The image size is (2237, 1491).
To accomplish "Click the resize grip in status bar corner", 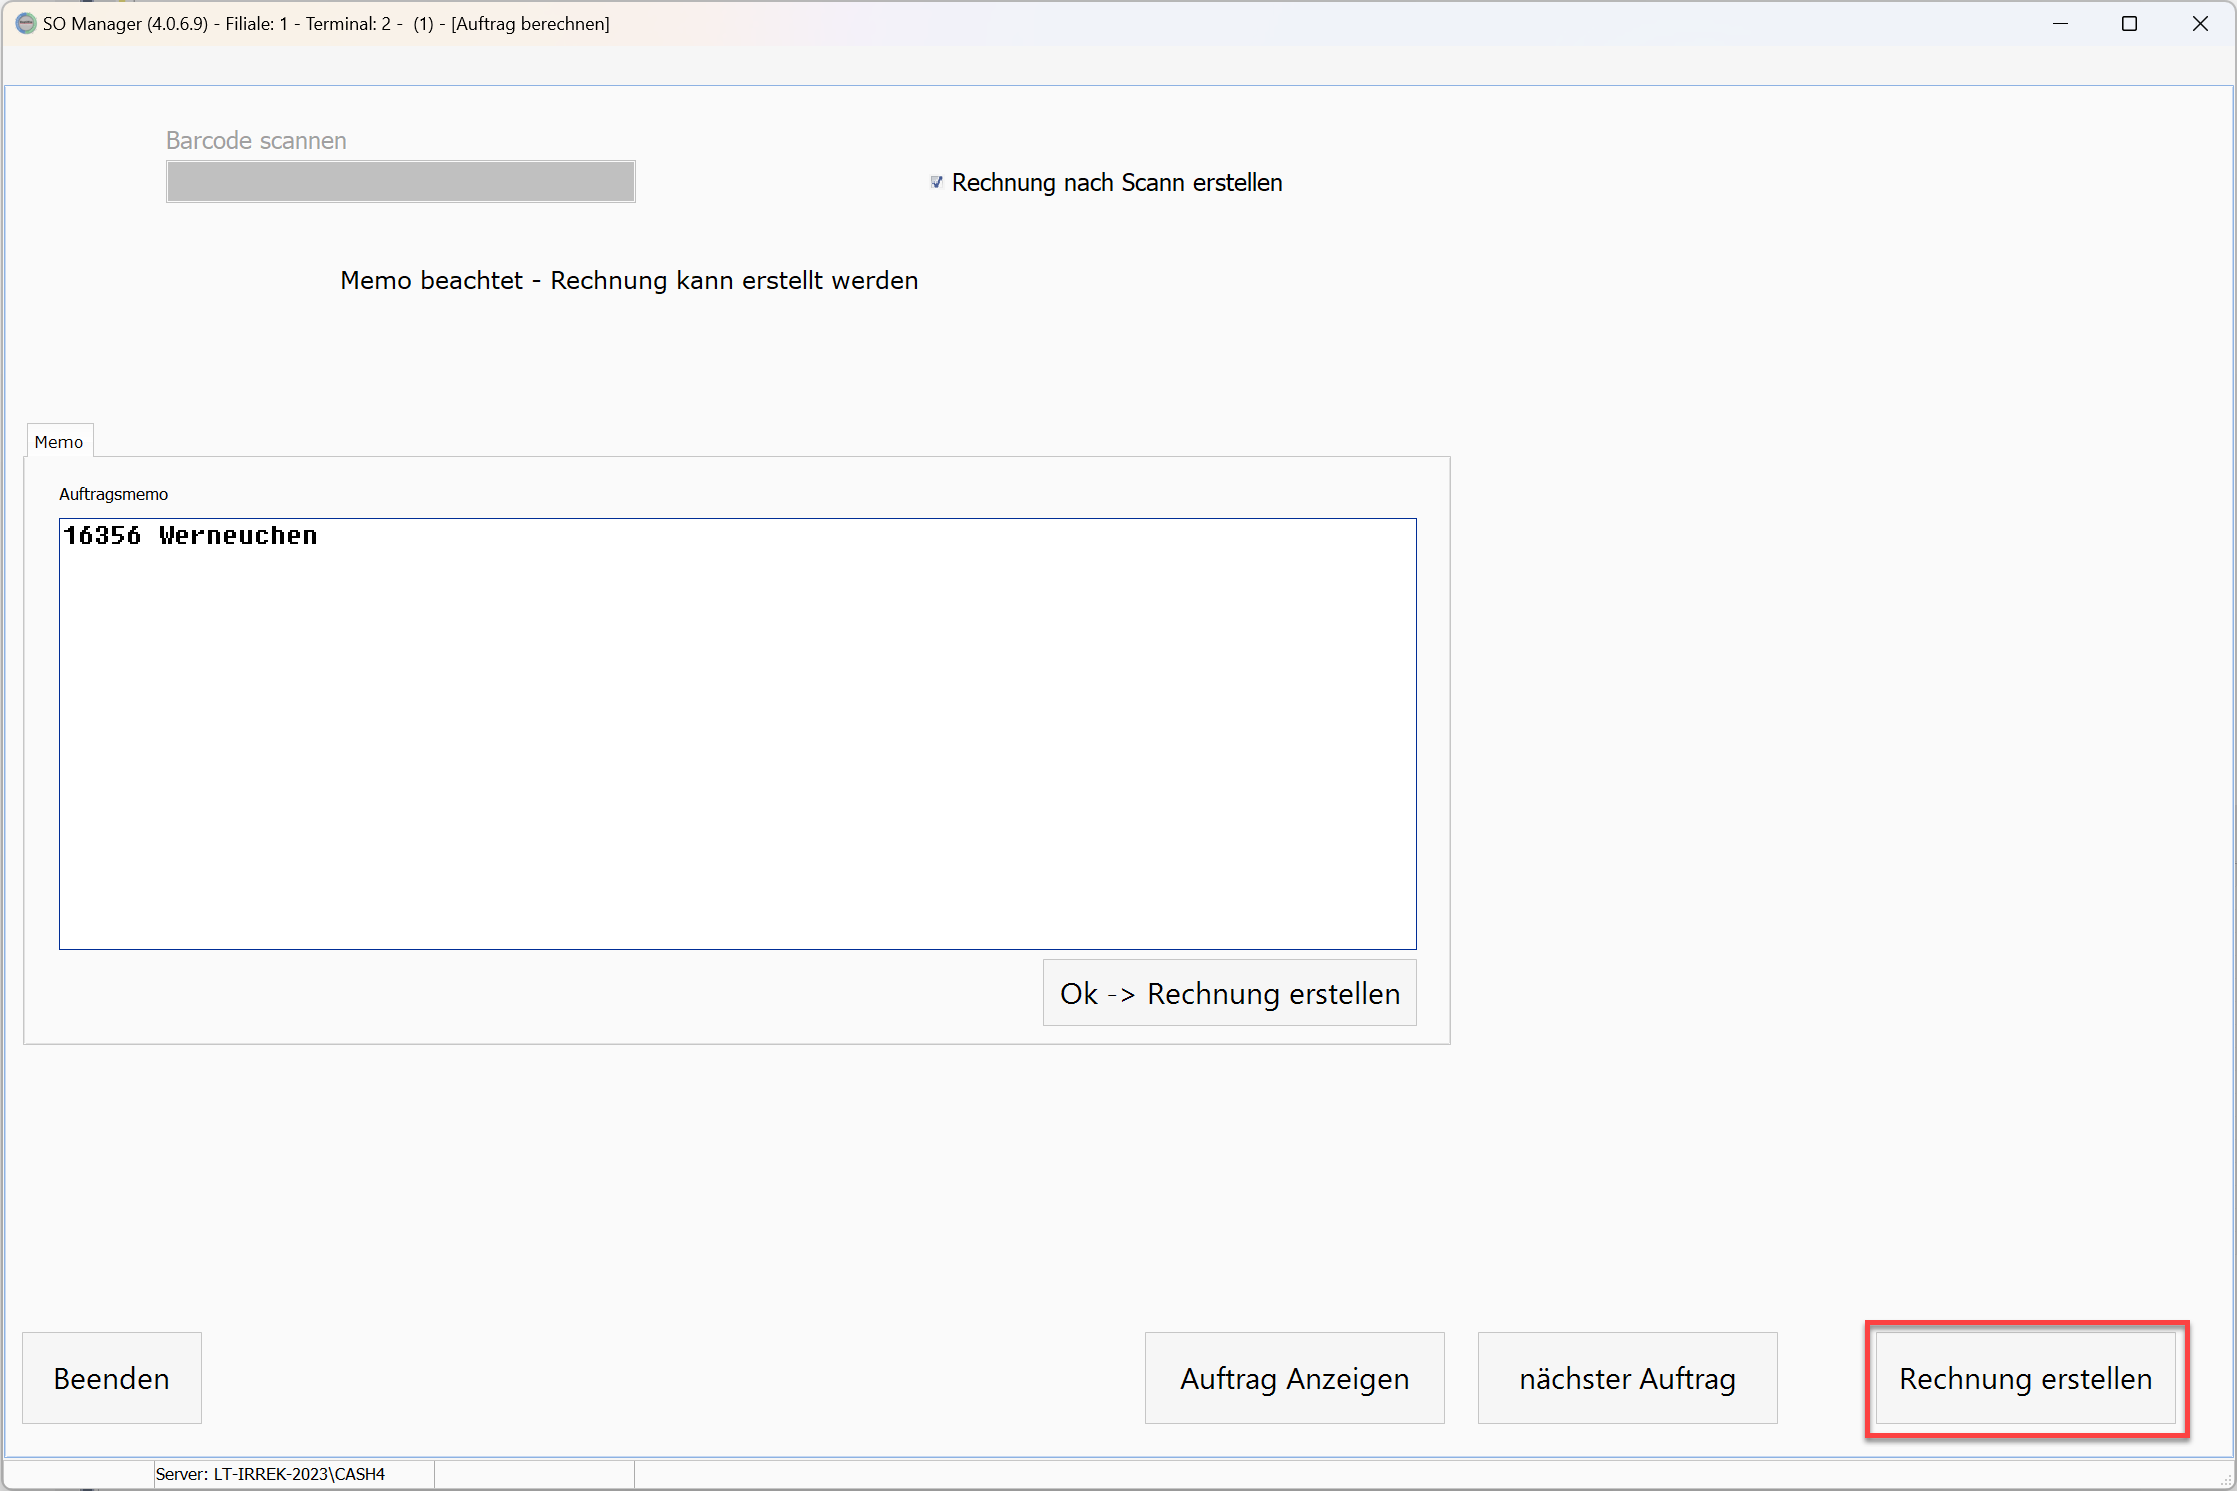I will (x=2226, y=1481).
